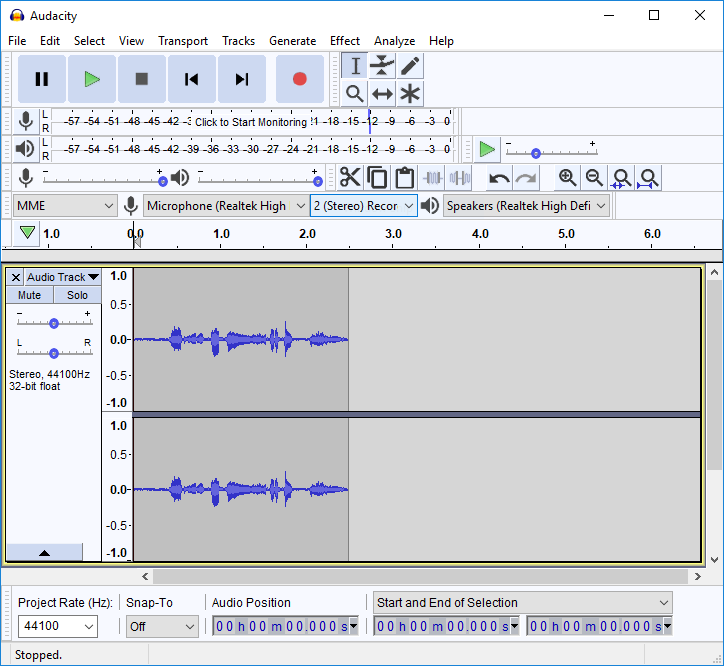Select the Selection (I-beam) tool
Image resolution: width=724 pixels, height=666 pixels.
click(x=355, y=66)
